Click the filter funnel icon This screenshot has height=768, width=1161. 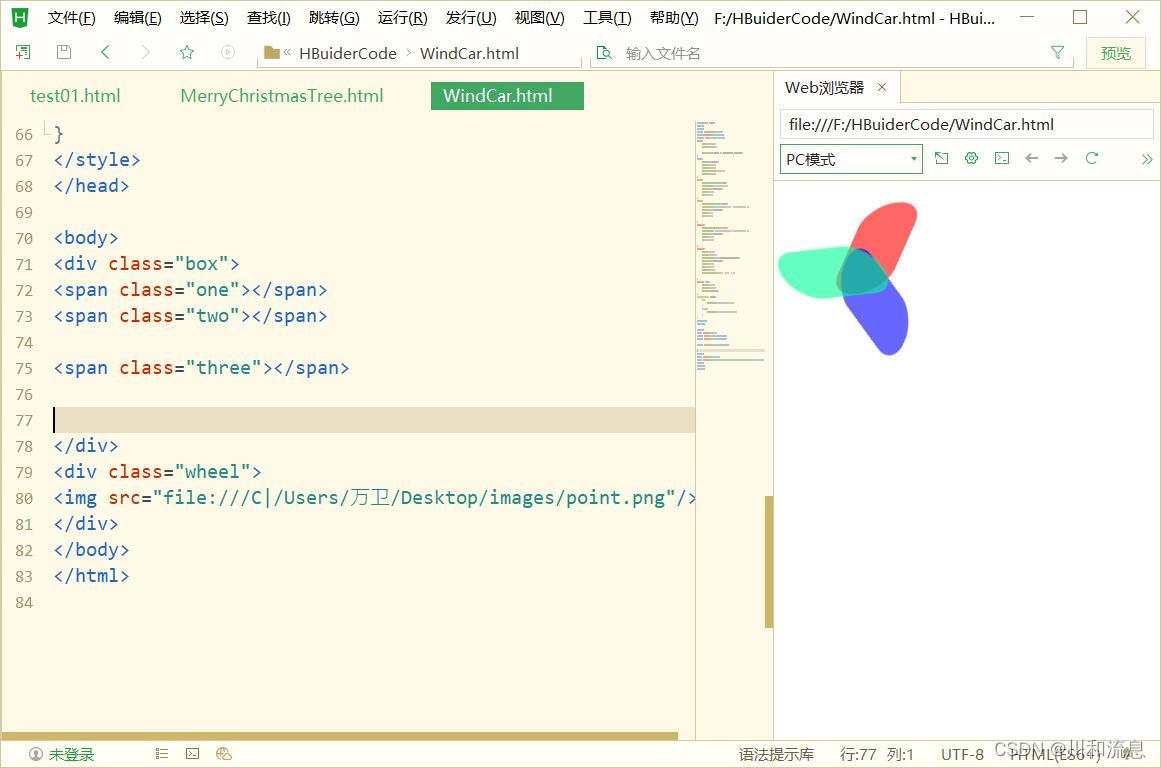click(1057, 52)
